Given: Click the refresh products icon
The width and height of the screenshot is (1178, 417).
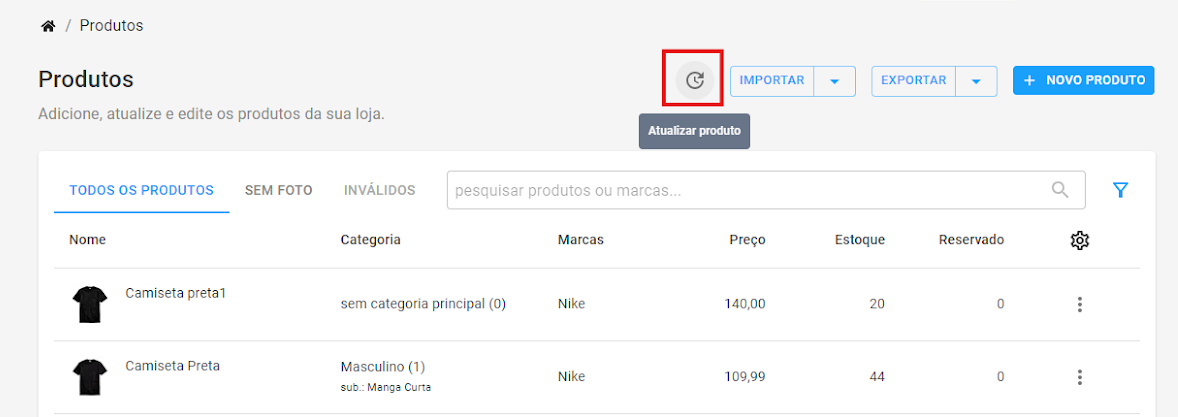Looking at the screenshot, I should [x=695, y=80].
